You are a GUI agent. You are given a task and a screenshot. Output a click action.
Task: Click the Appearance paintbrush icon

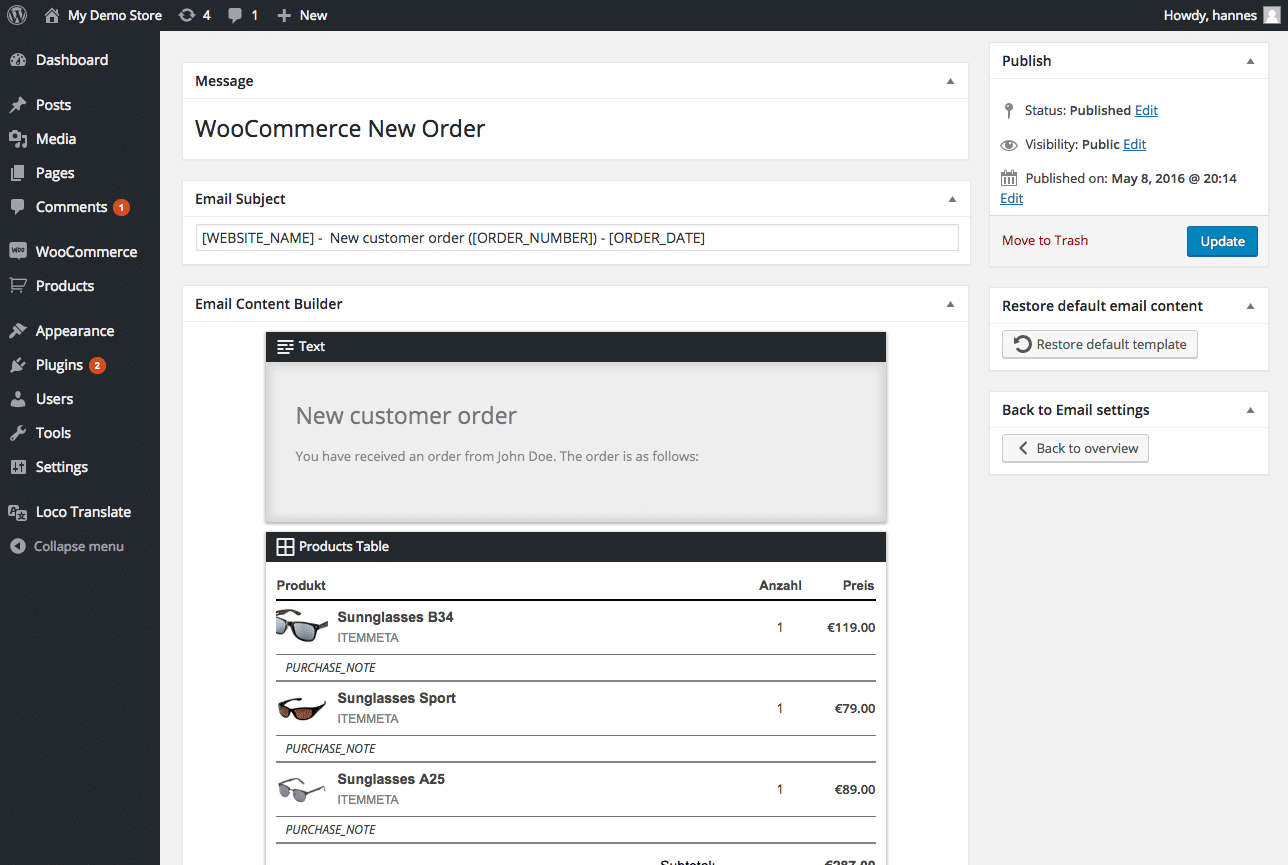[18, 331]
